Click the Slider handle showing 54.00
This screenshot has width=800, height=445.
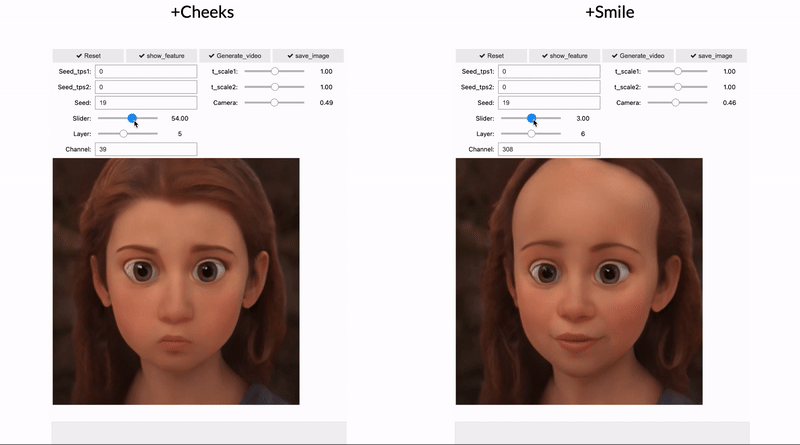(x=132, y=118)
